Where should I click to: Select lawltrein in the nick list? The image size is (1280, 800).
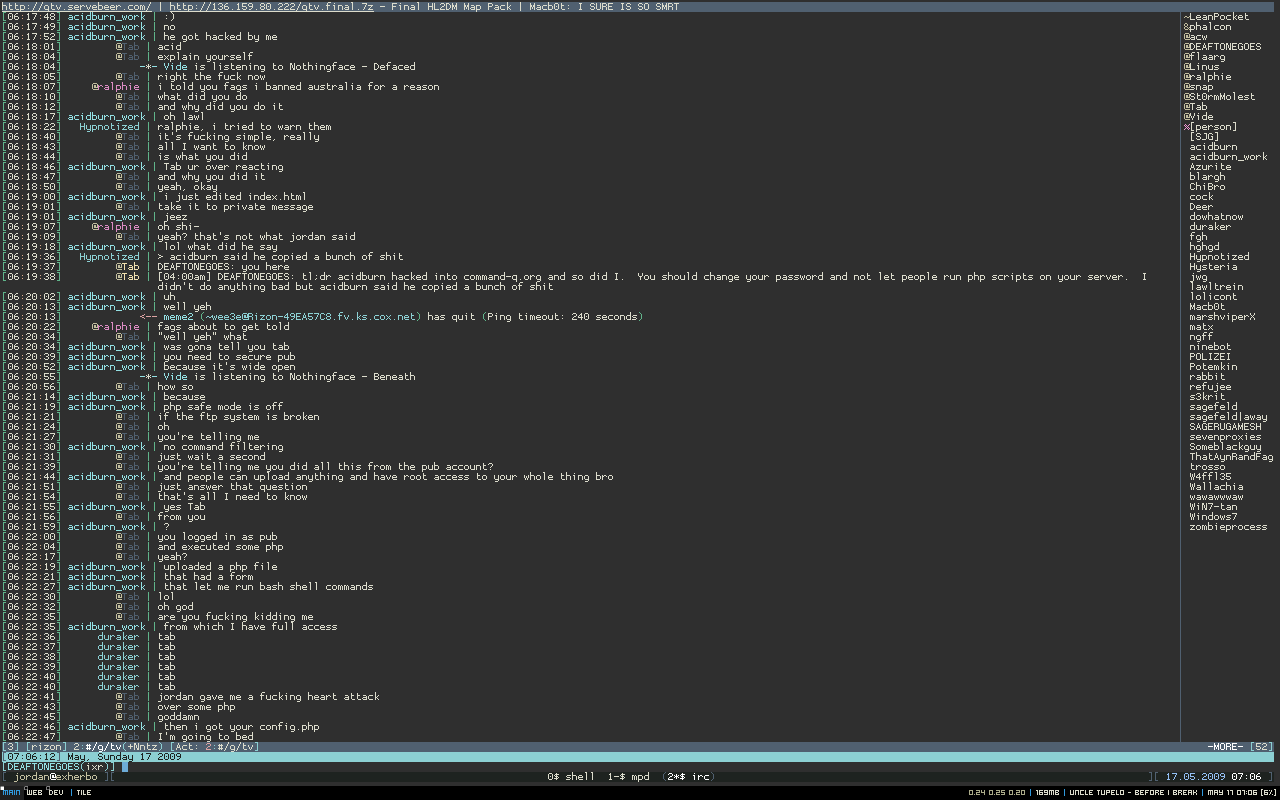coord(1216,287)
